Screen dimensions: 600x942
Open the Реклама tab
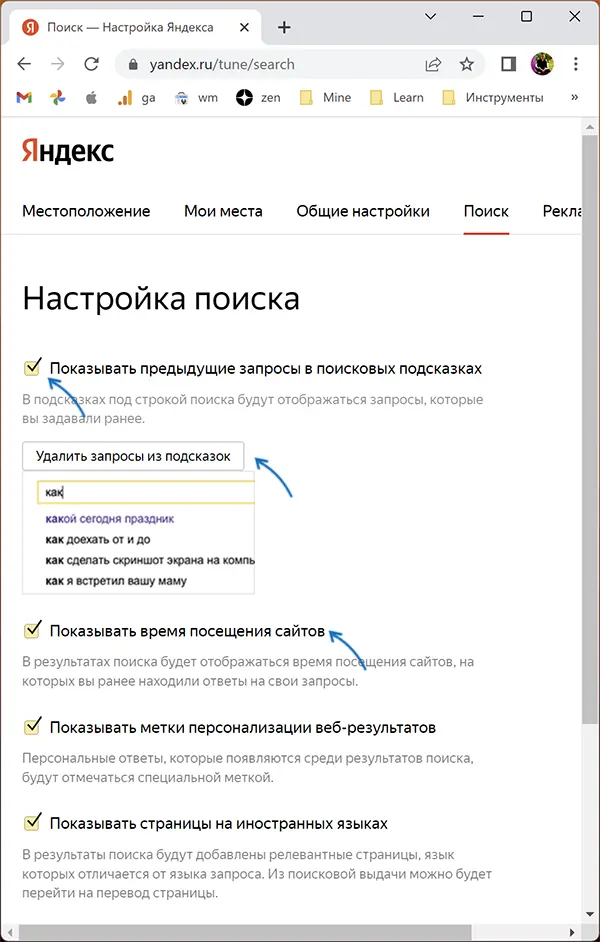point(562,211)
